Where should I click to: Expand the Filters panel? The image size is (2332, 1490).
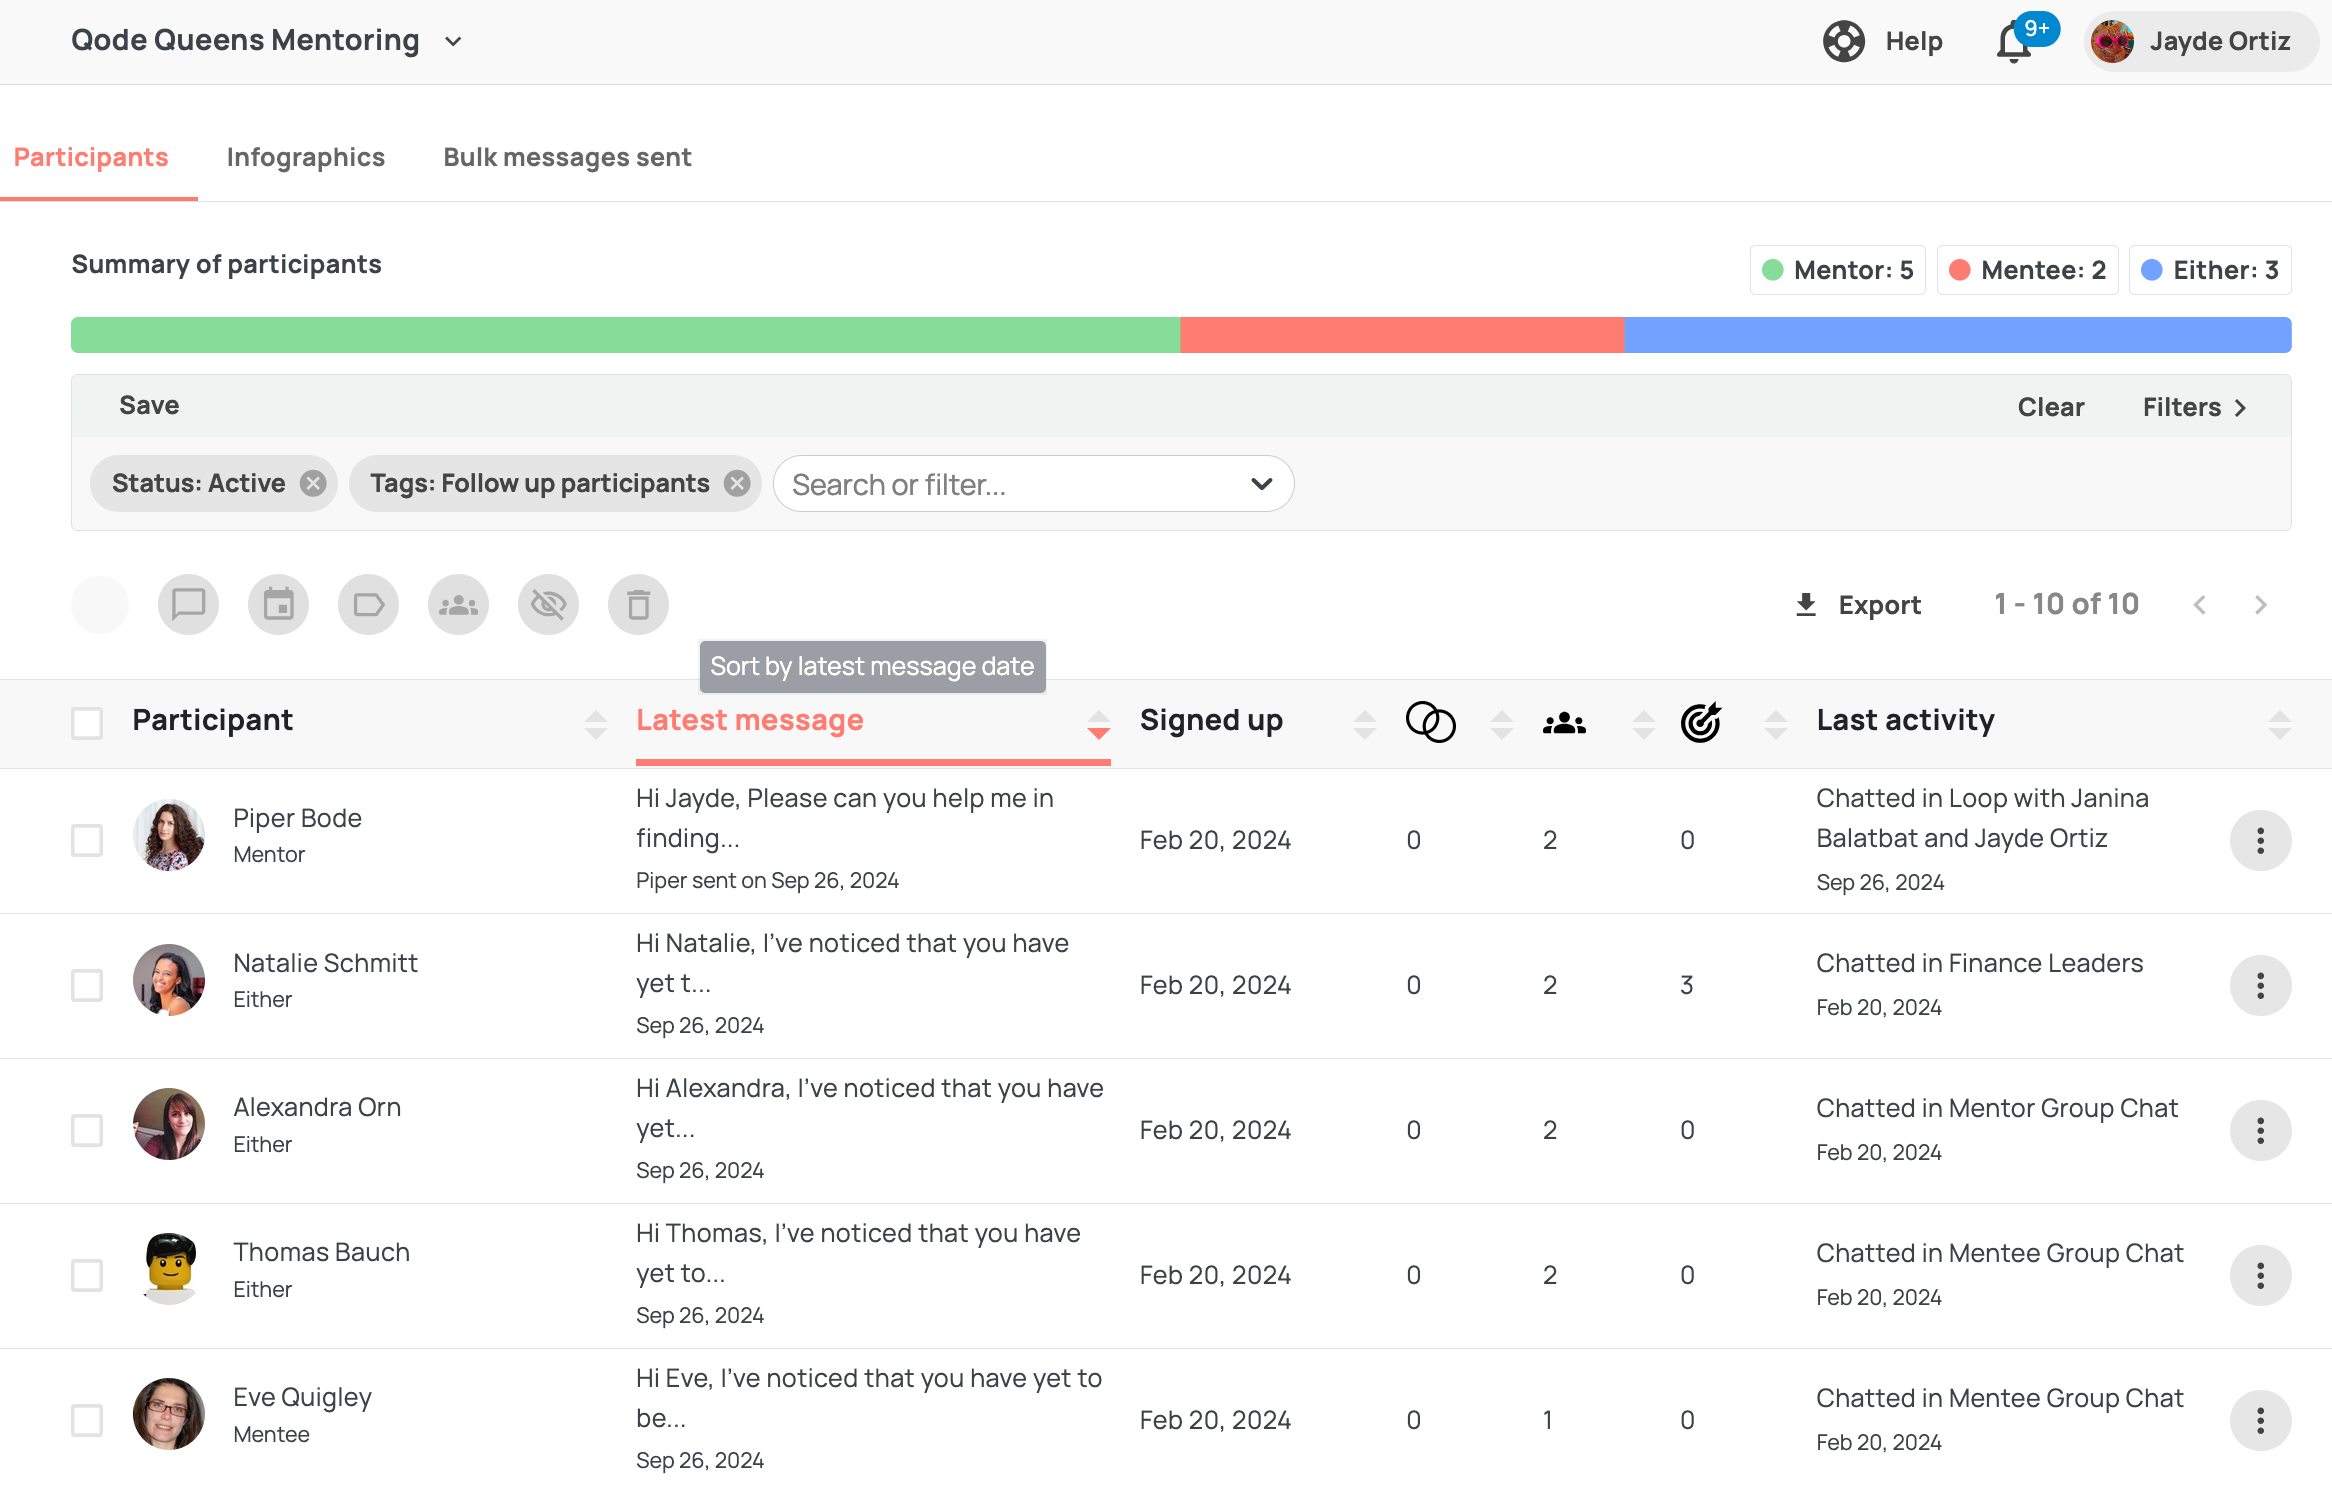(2195, 407)
